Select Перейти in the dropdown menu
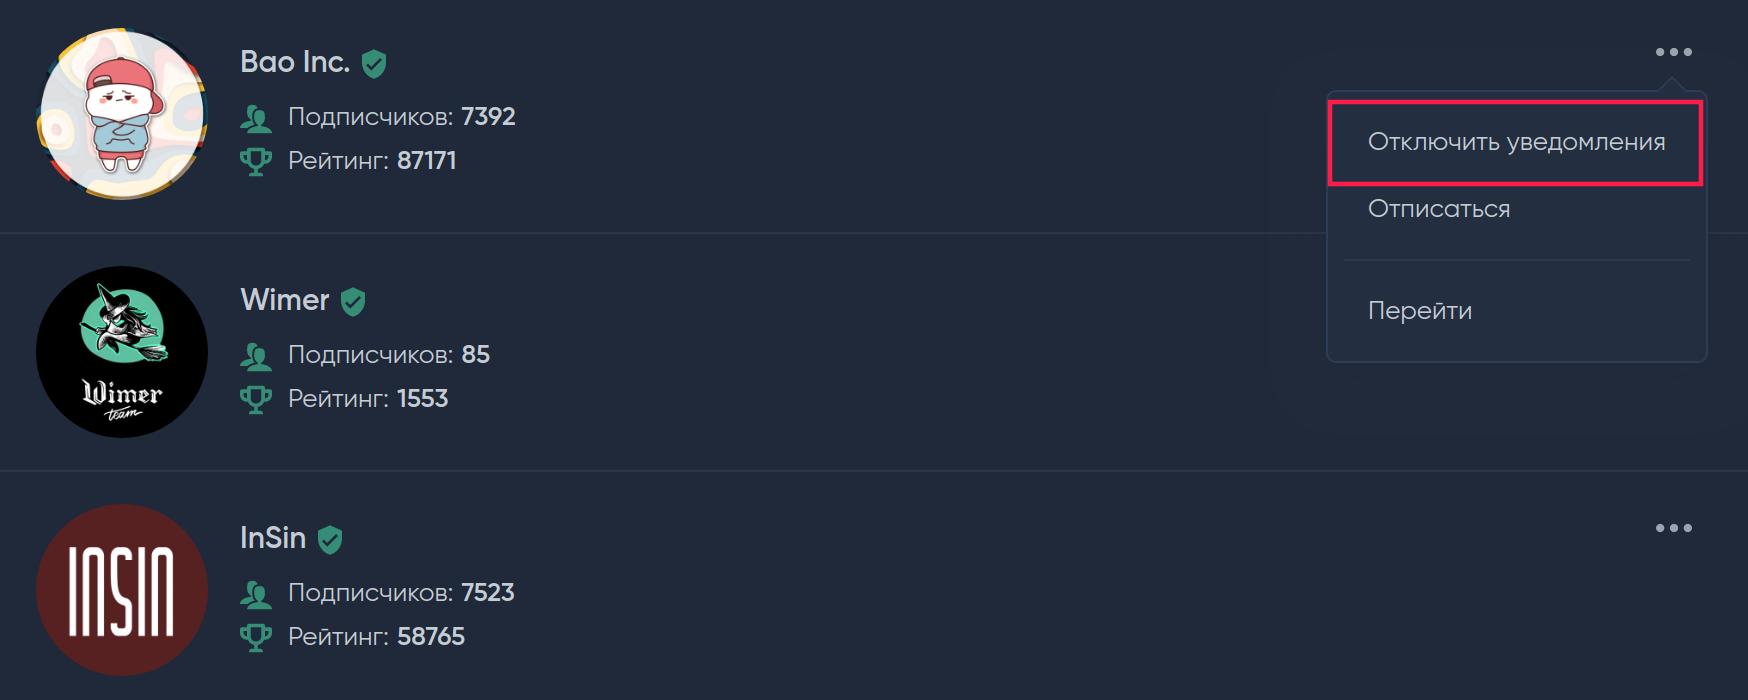The height and width of the screenshot is (700, 1748). (1420, 311)
